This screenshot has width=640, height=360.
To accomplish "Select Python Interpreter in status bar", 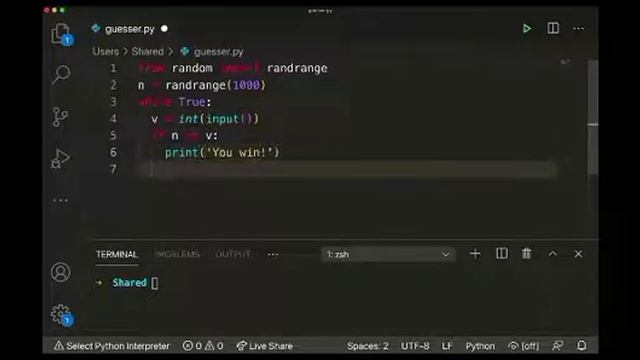I will tap(112, 346).
